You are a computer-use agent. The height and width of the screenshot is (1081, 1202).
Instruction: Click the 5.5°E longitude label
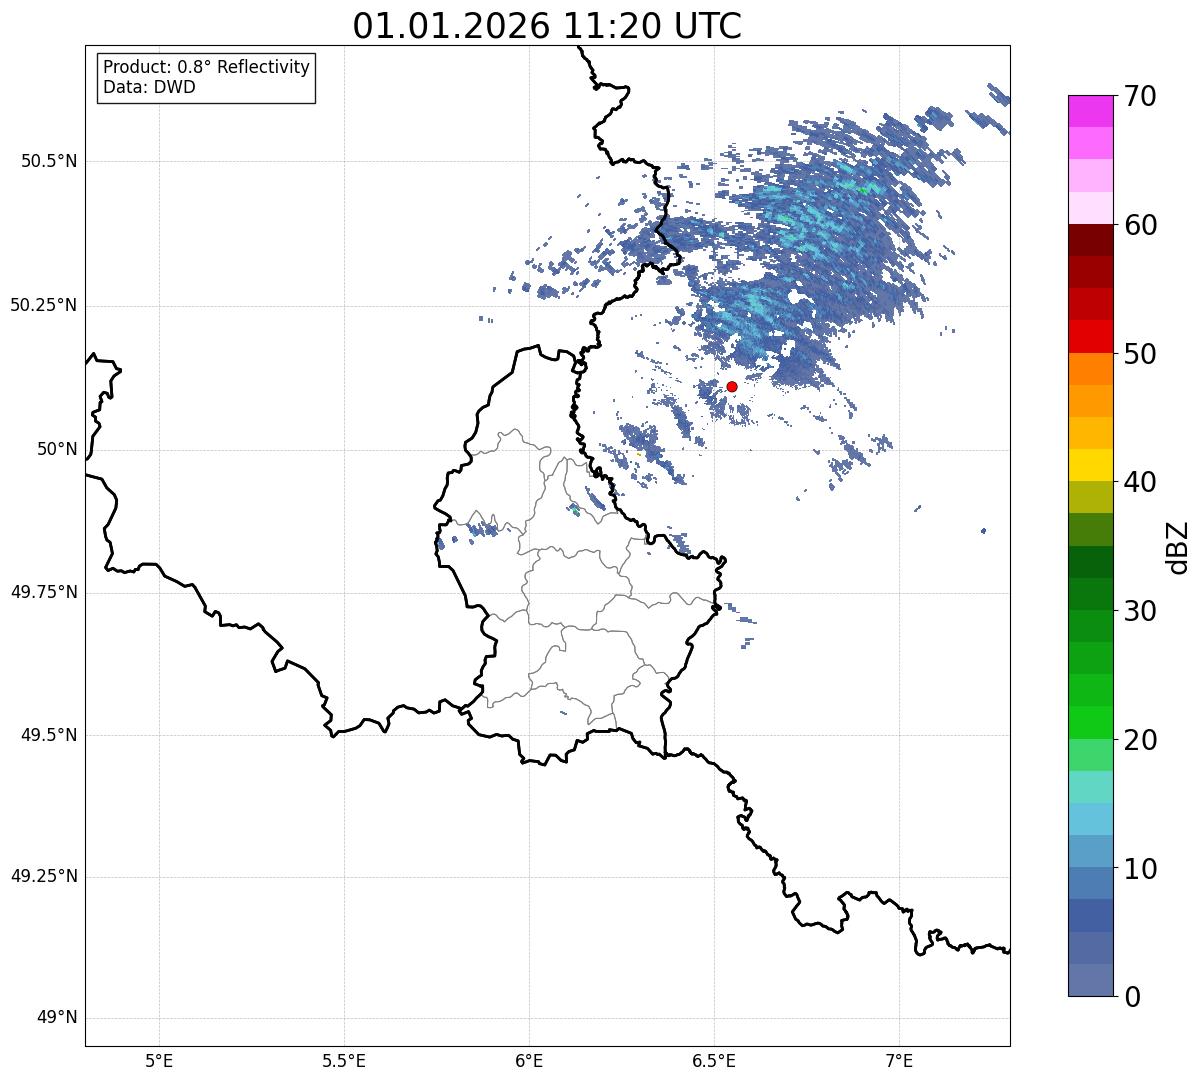pos(344,1060)
